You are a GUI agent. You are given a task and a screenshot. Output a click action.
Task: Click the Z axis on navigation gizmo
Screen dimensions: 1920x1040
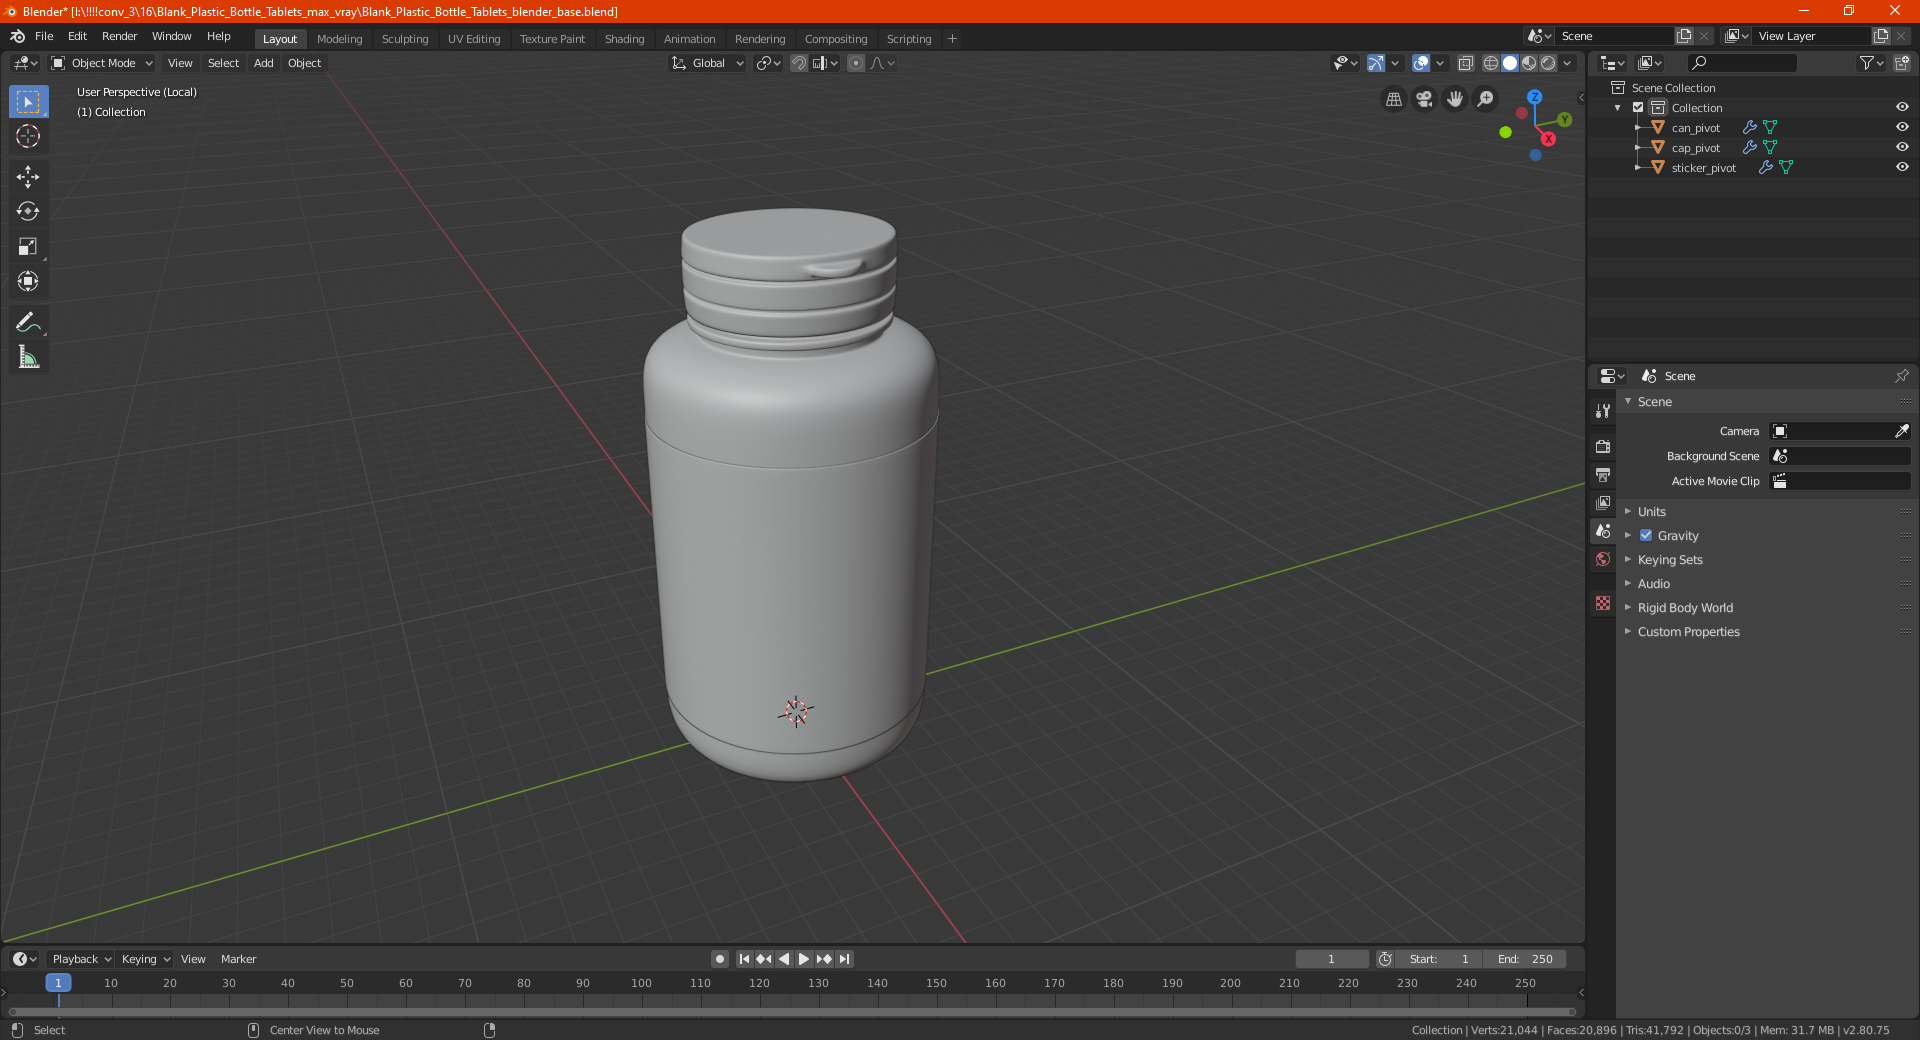click(x=1534, y=97)
